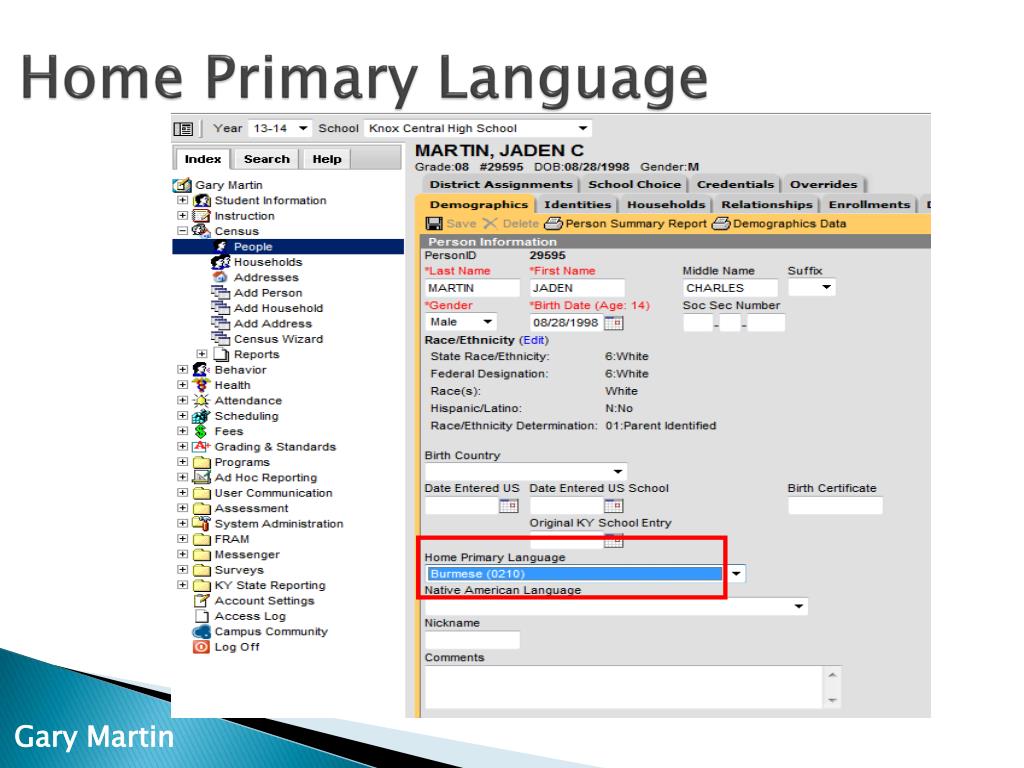Collapse the Census tree node
1024x768 pixels.
click(x=183, y=231)
